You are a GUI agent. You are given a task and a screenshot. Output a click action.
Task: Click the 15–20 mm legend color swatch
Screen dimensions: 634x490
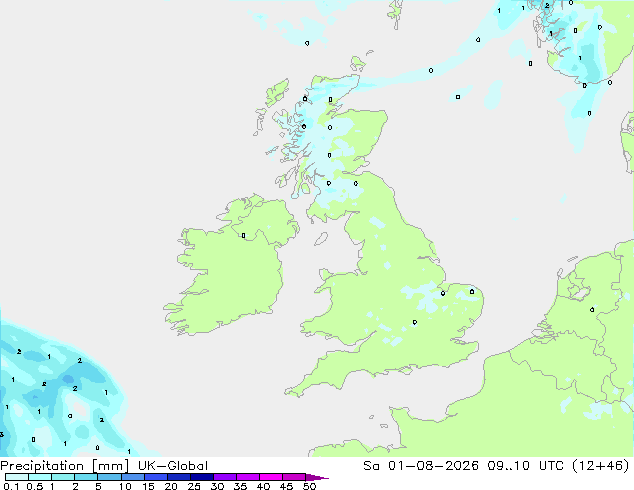pyautogui.click(x=156, y=477)
